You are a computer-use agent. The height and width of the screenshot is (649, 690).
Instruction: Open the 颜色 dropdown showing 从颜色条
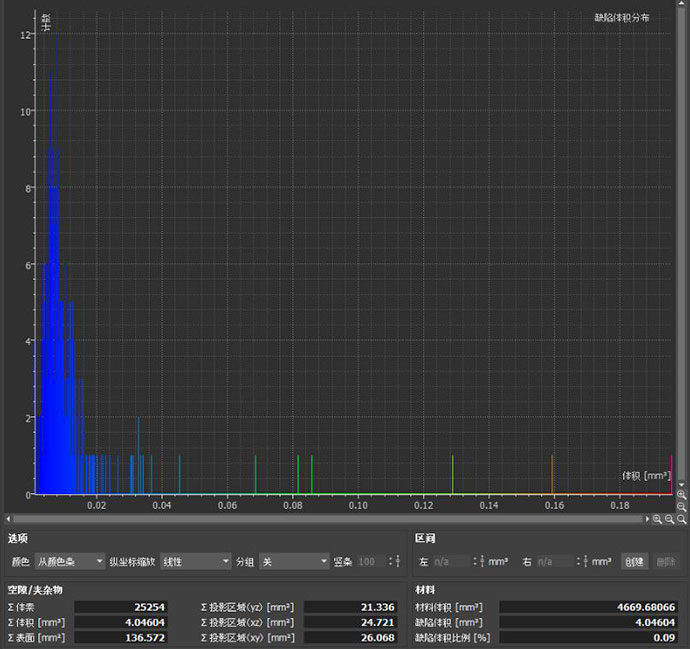70,562
